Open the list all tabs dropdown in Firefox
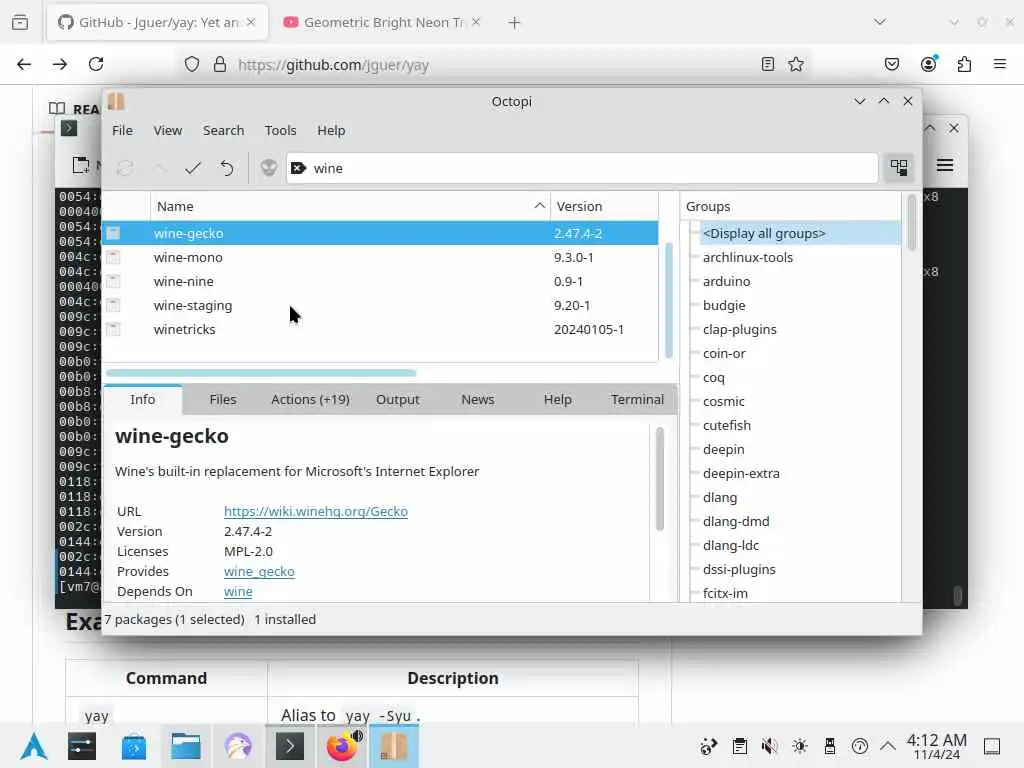The width and height of the screenshot is (1024, 768). click(880, 22)
